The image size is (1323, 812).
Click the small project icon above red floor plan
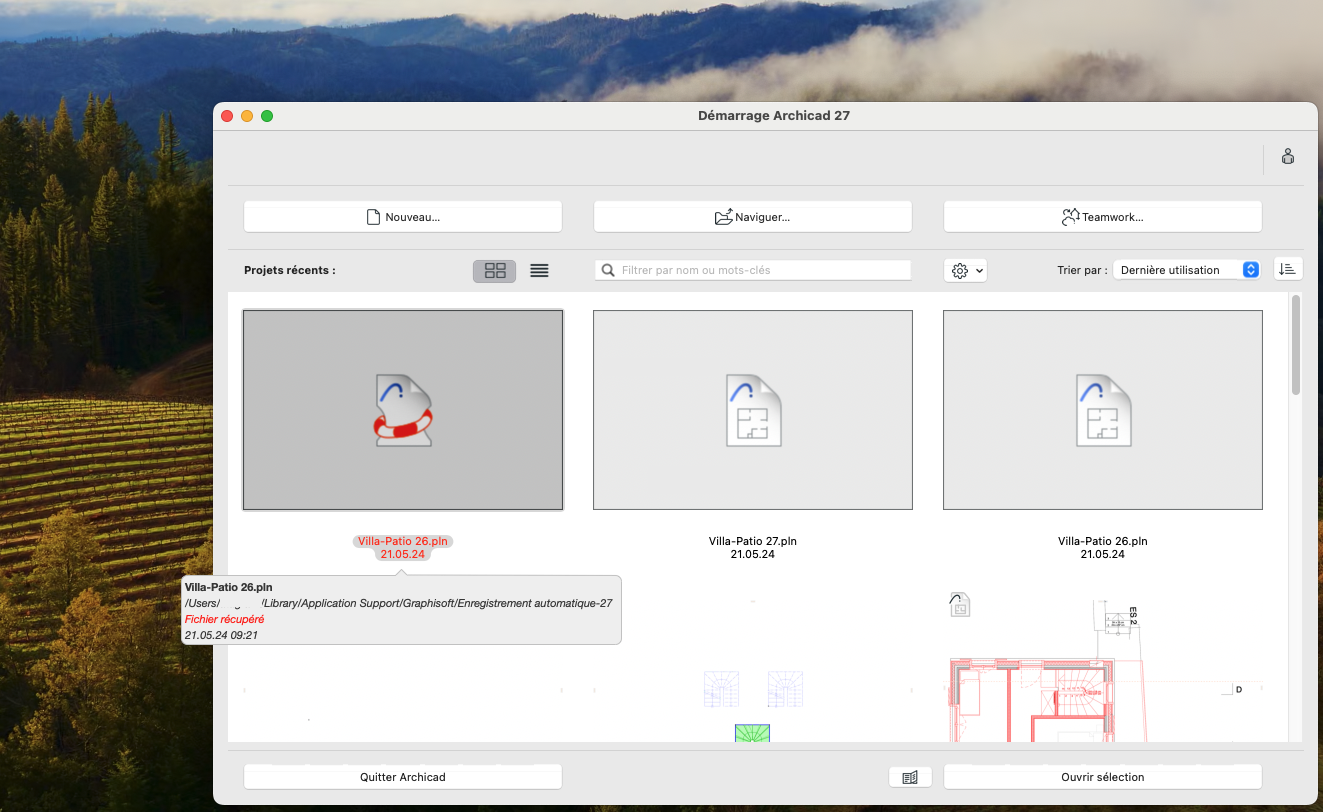960,604
